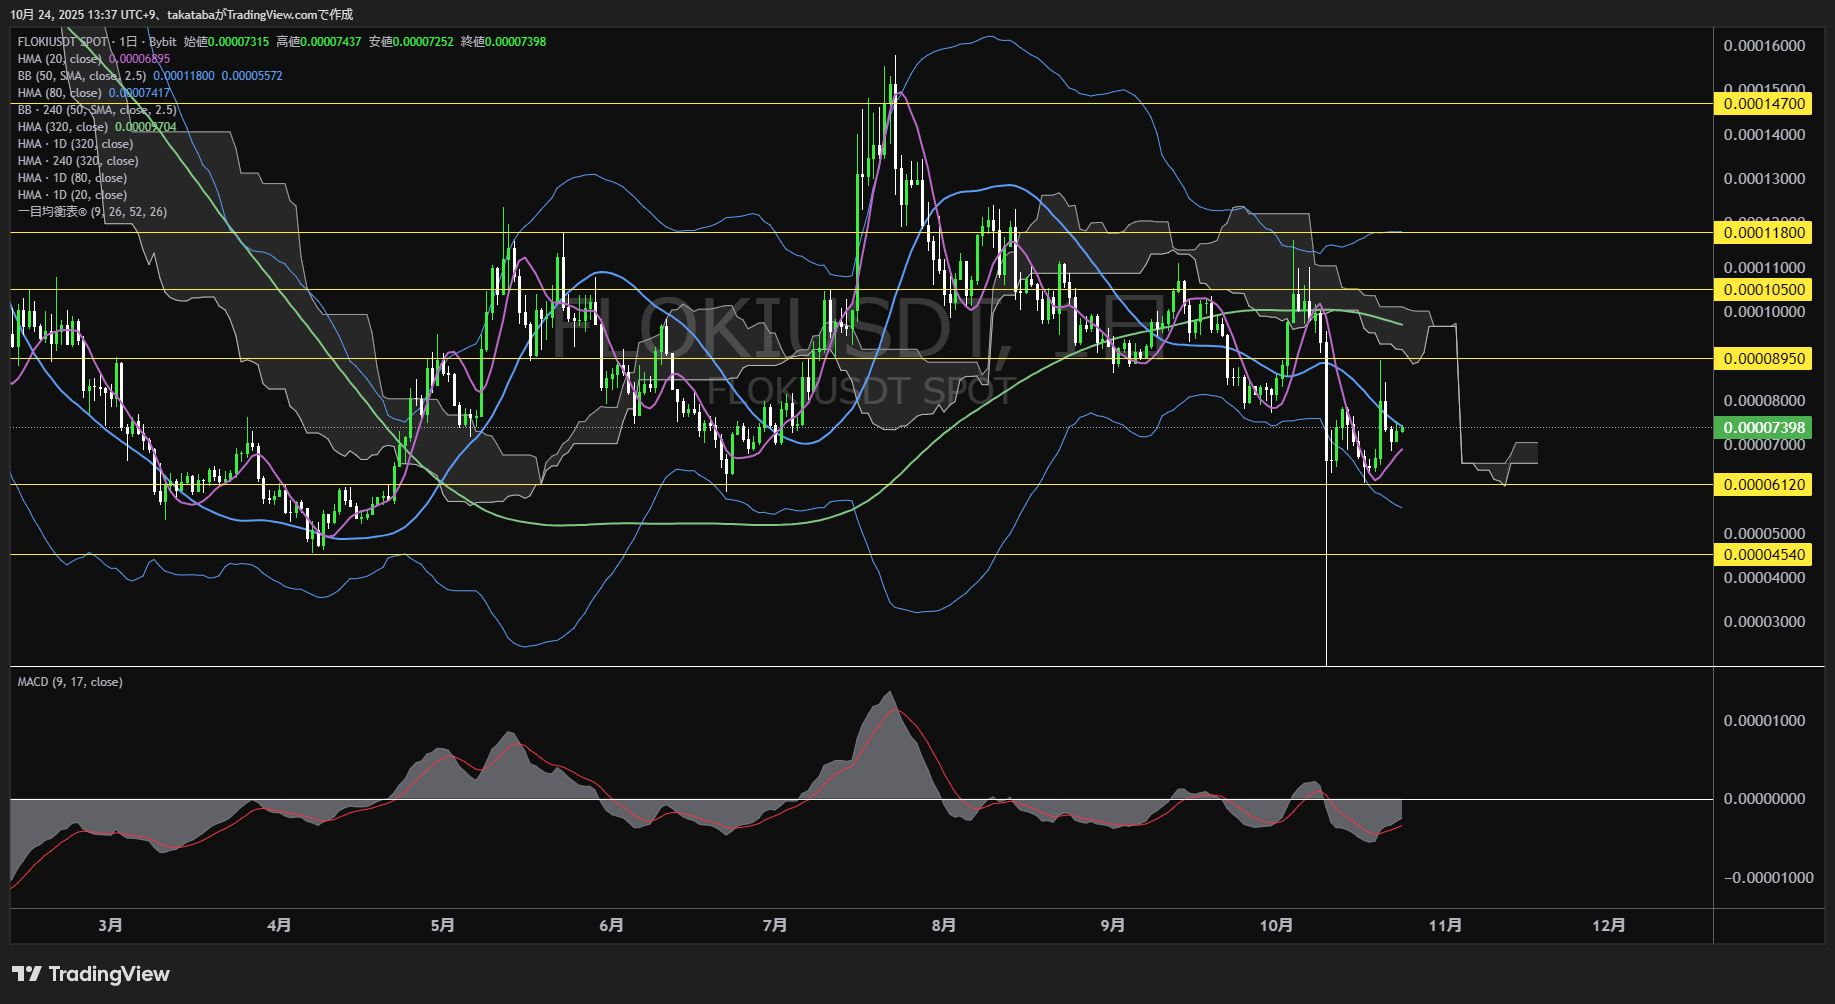Click the FLOKIUSDT SPOT symbol title
The height and width of the screenshot is (1004, 1835).
pyautogui.click(x=62, y=42)
